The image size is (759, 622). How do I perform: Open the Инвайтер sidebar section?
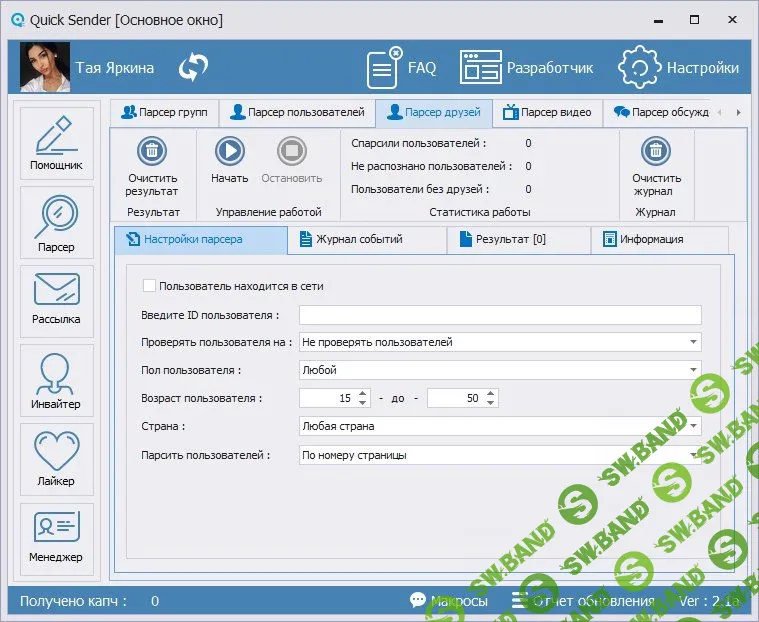[57, 380]
